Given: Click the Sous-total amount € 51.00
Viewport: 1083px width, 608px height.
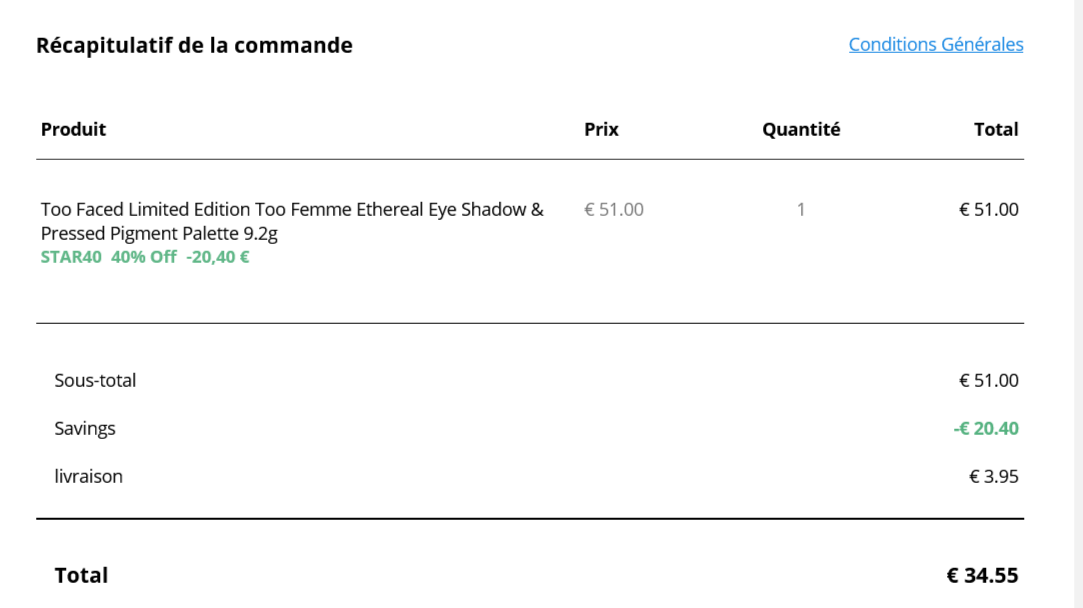Looking at the screenshot, I should pos(988,380).
